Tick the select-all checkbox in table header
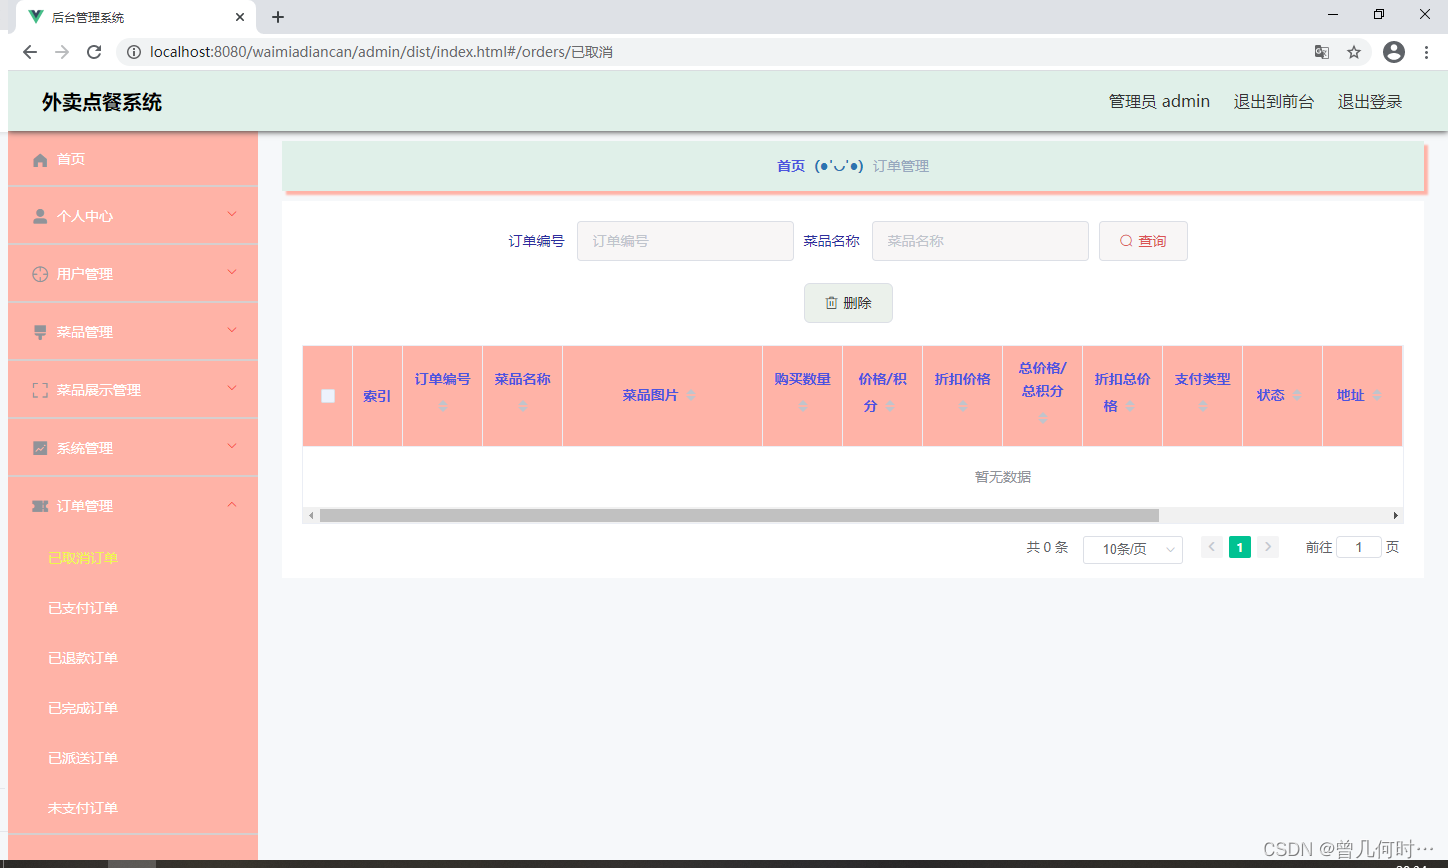 point(328,396)
